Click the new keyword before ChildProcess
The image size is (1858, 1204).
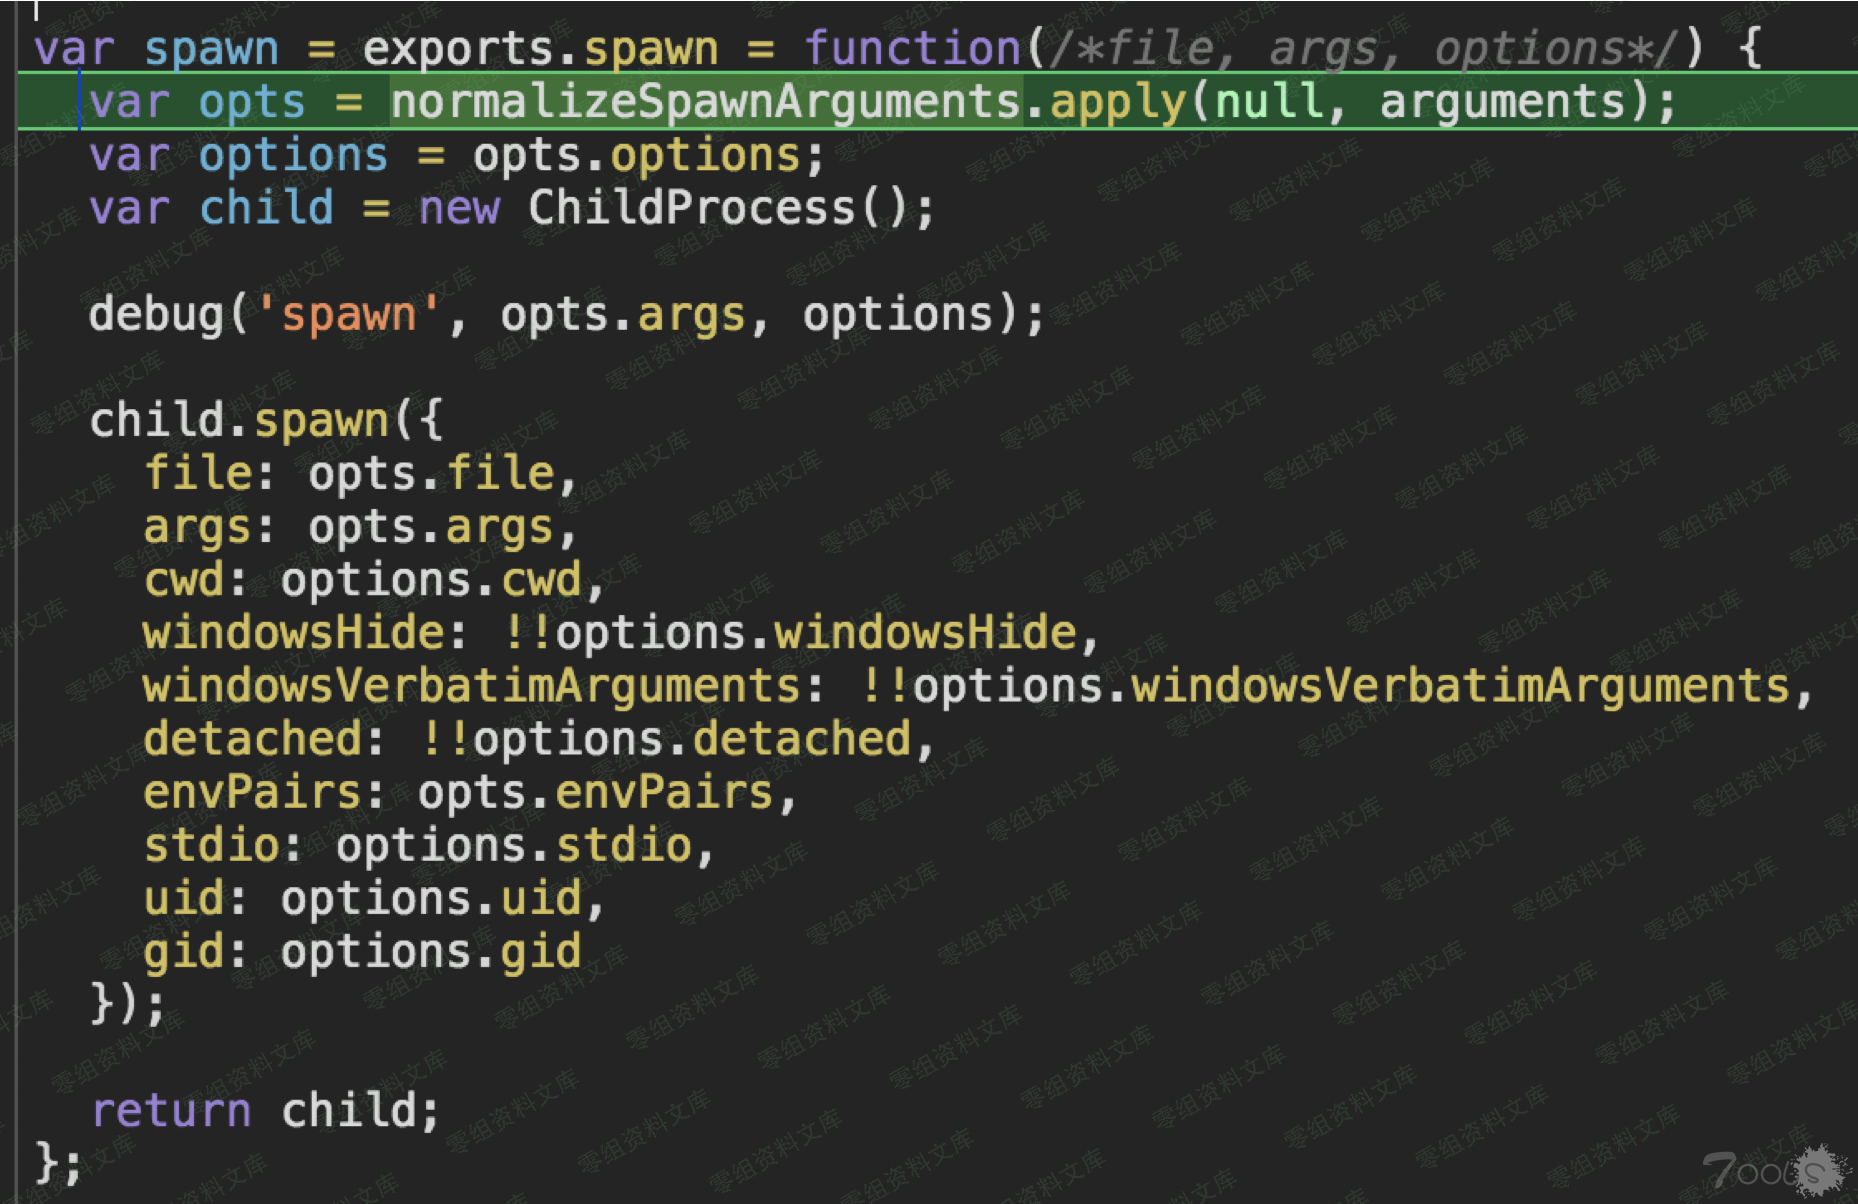458,208
